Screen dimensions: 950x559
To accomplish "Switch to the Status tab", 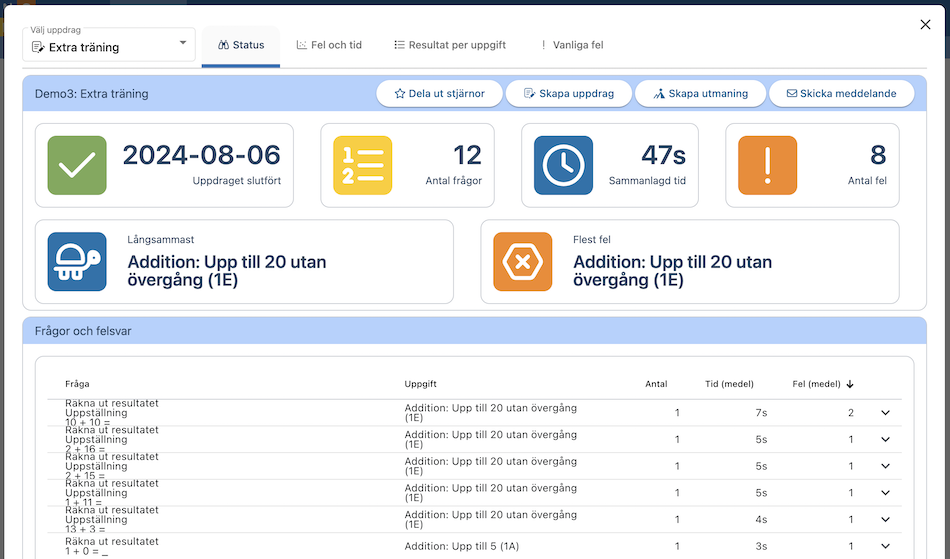I will click(241, 45).
